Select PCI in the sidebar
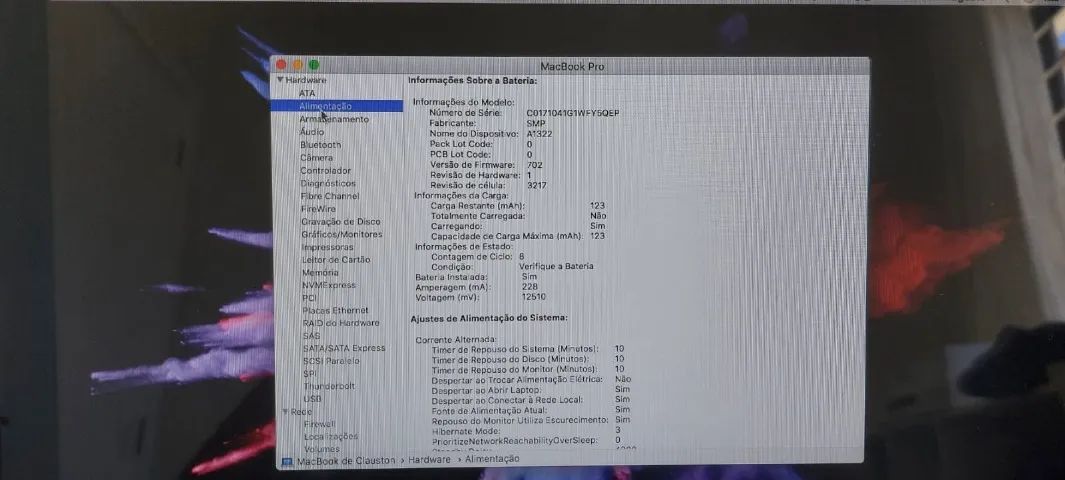Screen dimensions: 1065x480 coord(309,297)
